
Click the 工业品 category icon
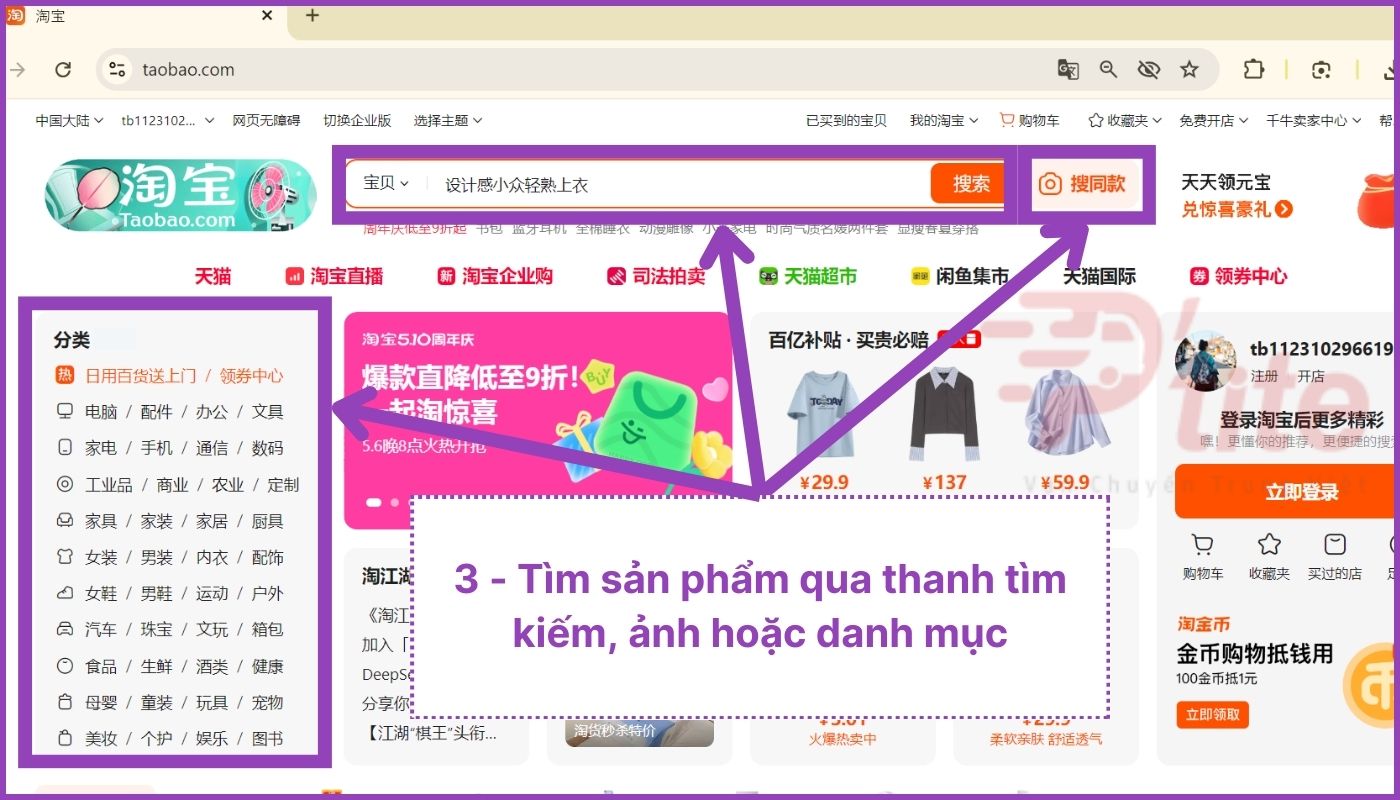65,484
